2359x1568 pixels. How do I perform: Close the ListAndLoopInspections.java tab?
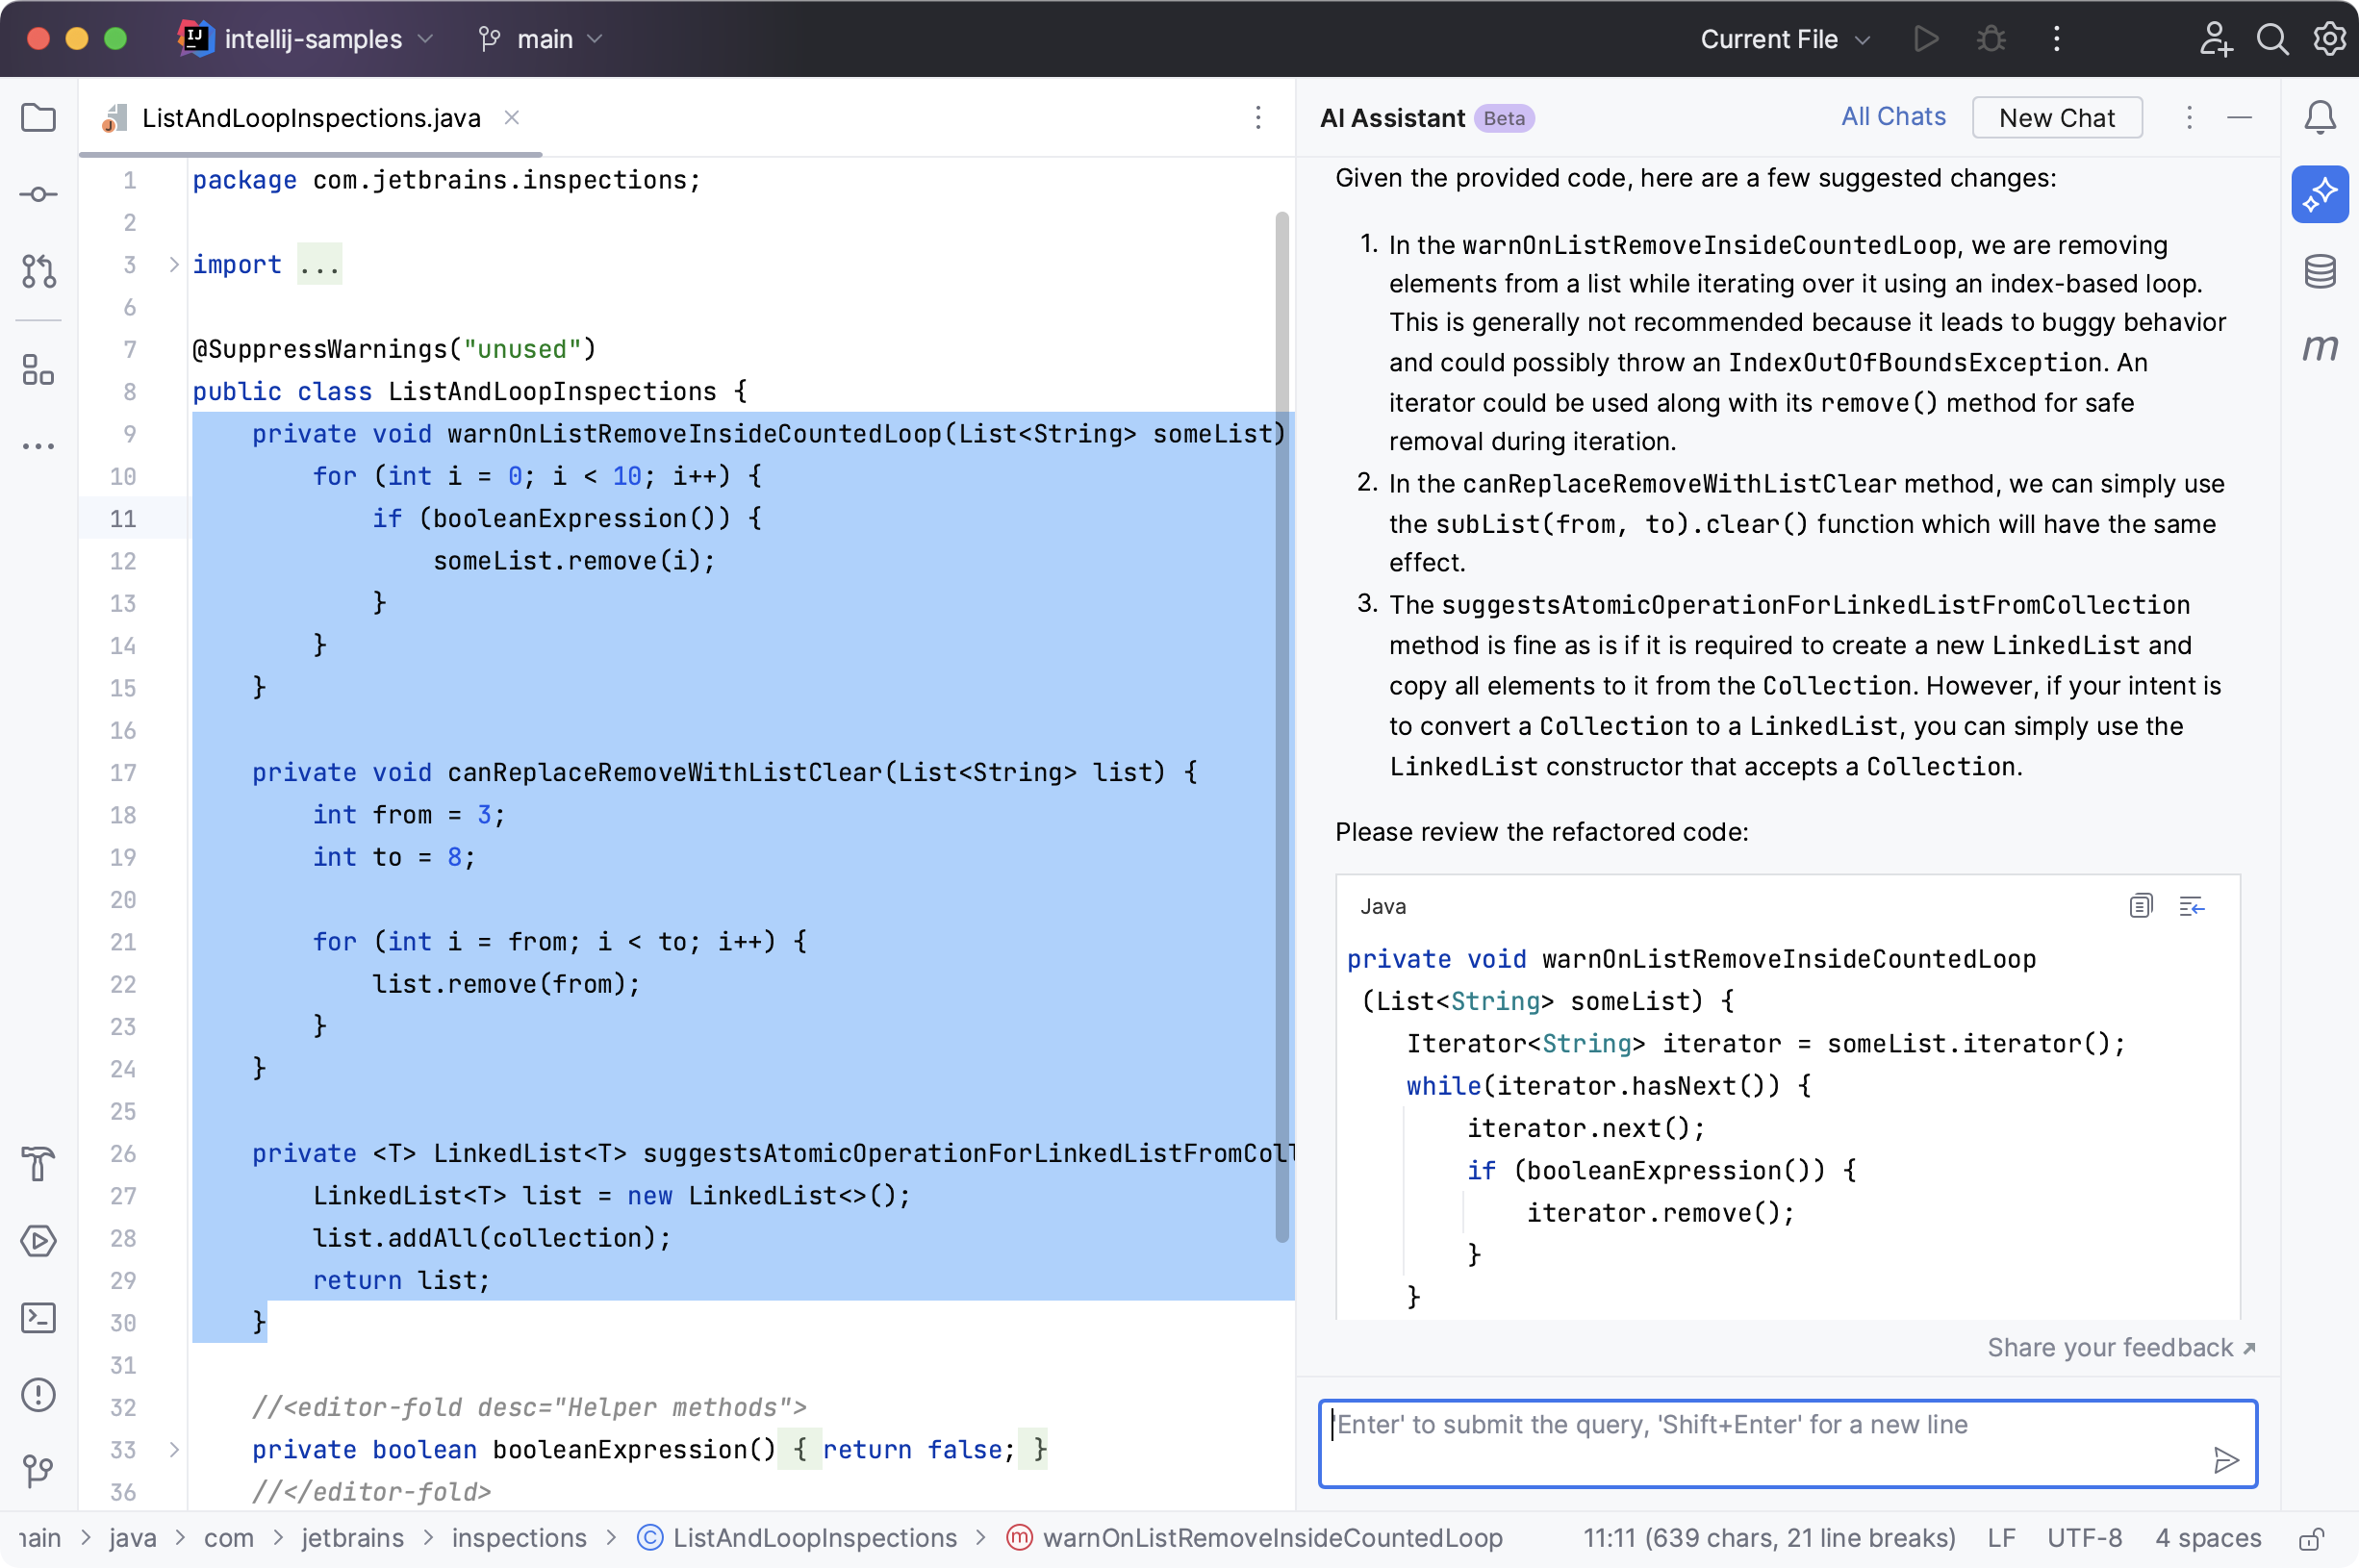[511, 118]
